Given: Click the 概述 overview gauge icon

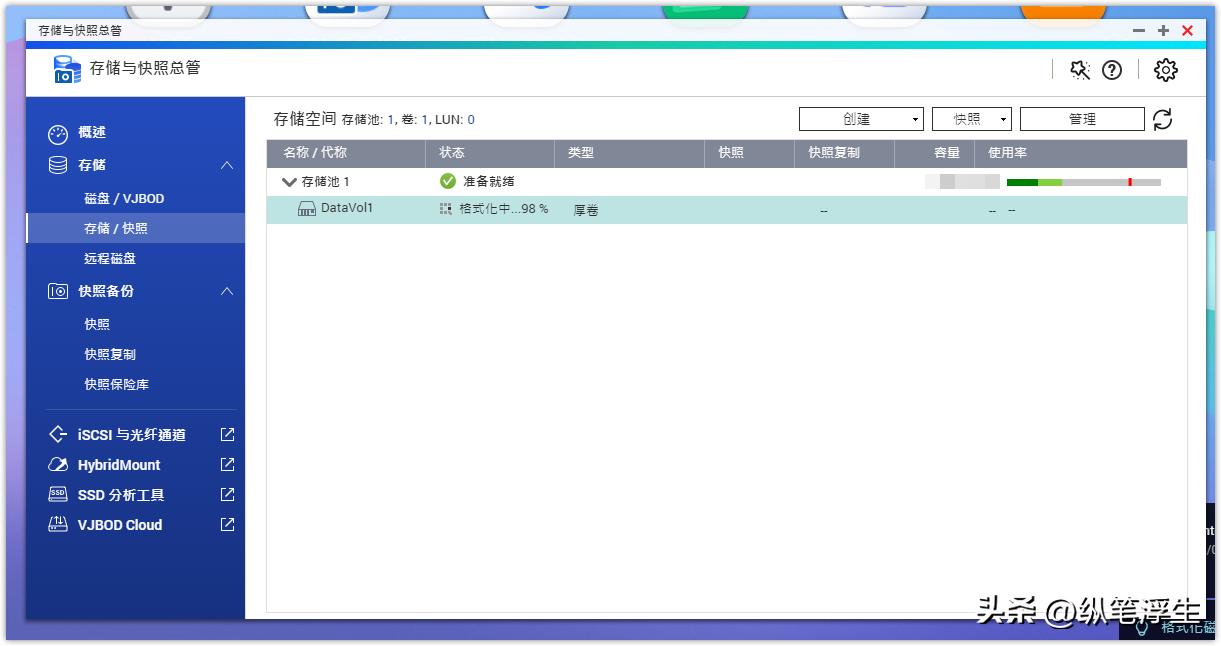Looking at the screenshot, I should [x=58, y=133].
